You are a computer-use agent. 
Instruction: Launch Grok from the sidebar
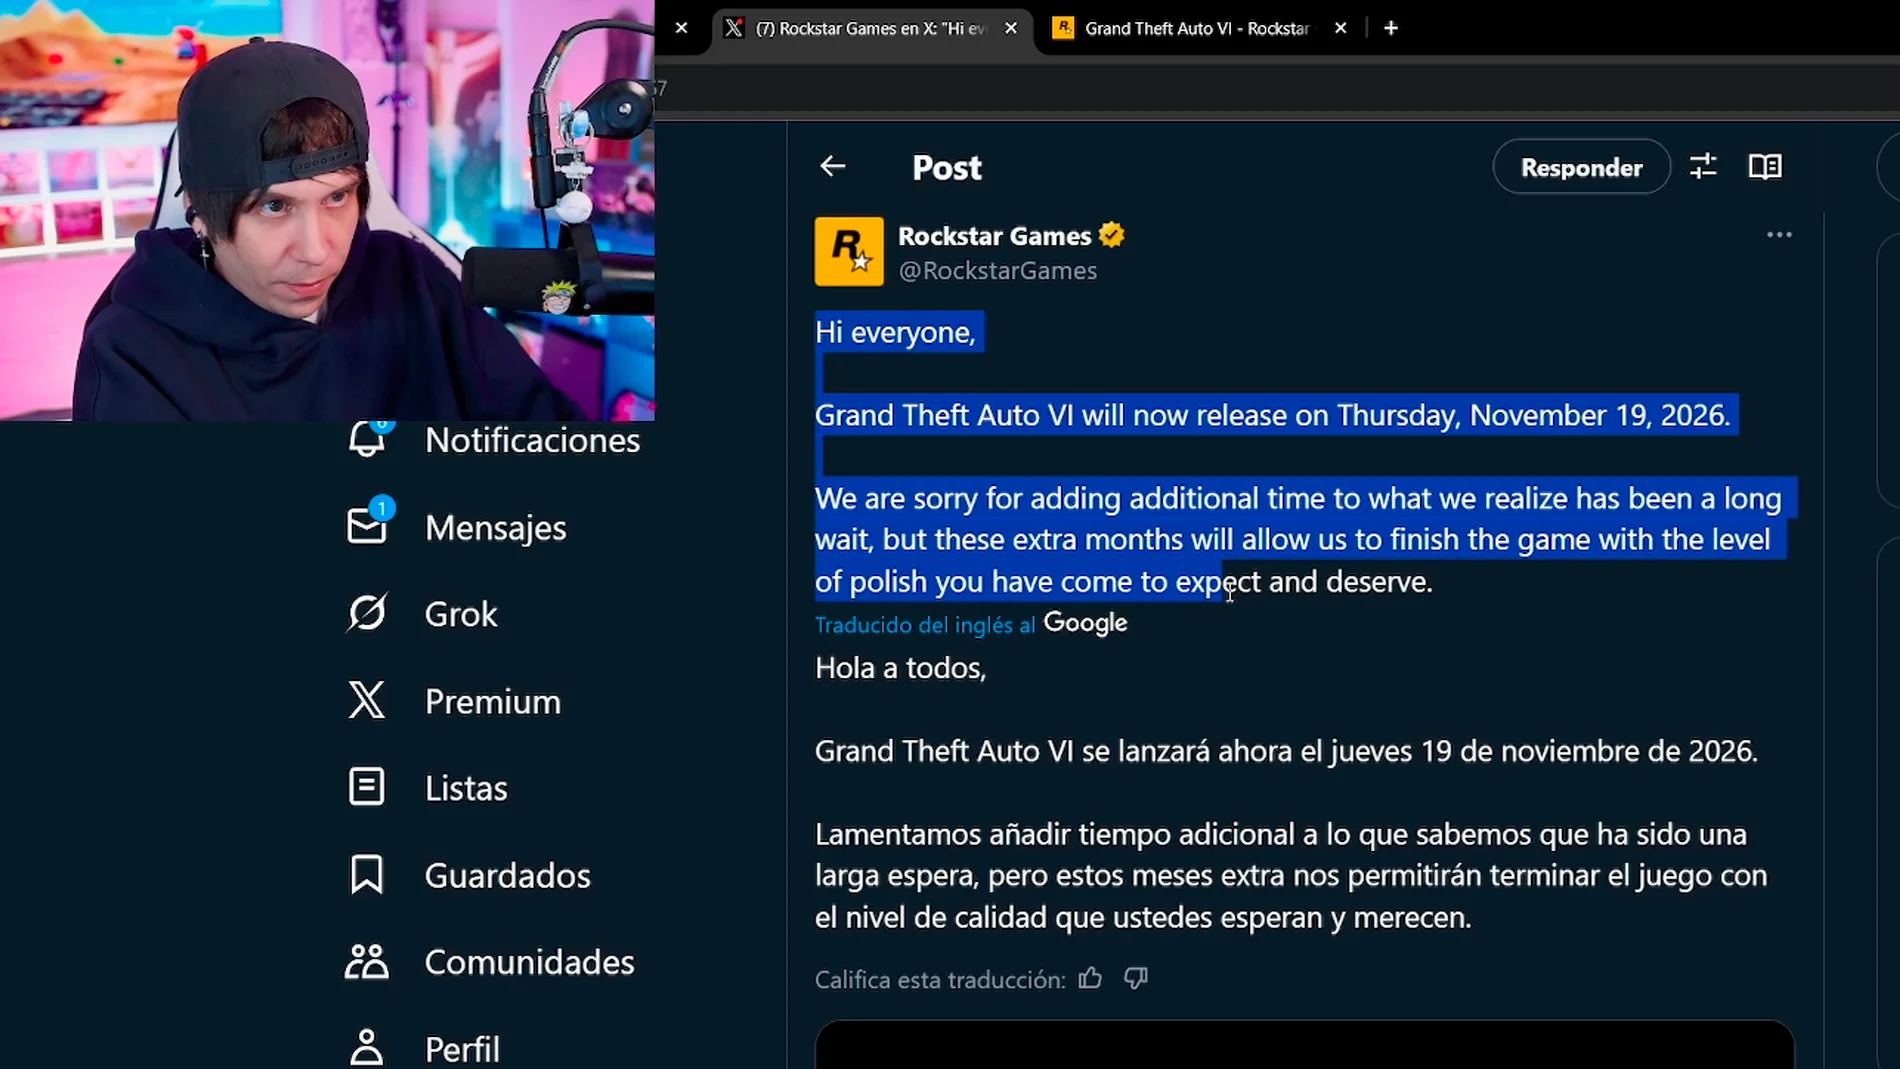point(459,613)
